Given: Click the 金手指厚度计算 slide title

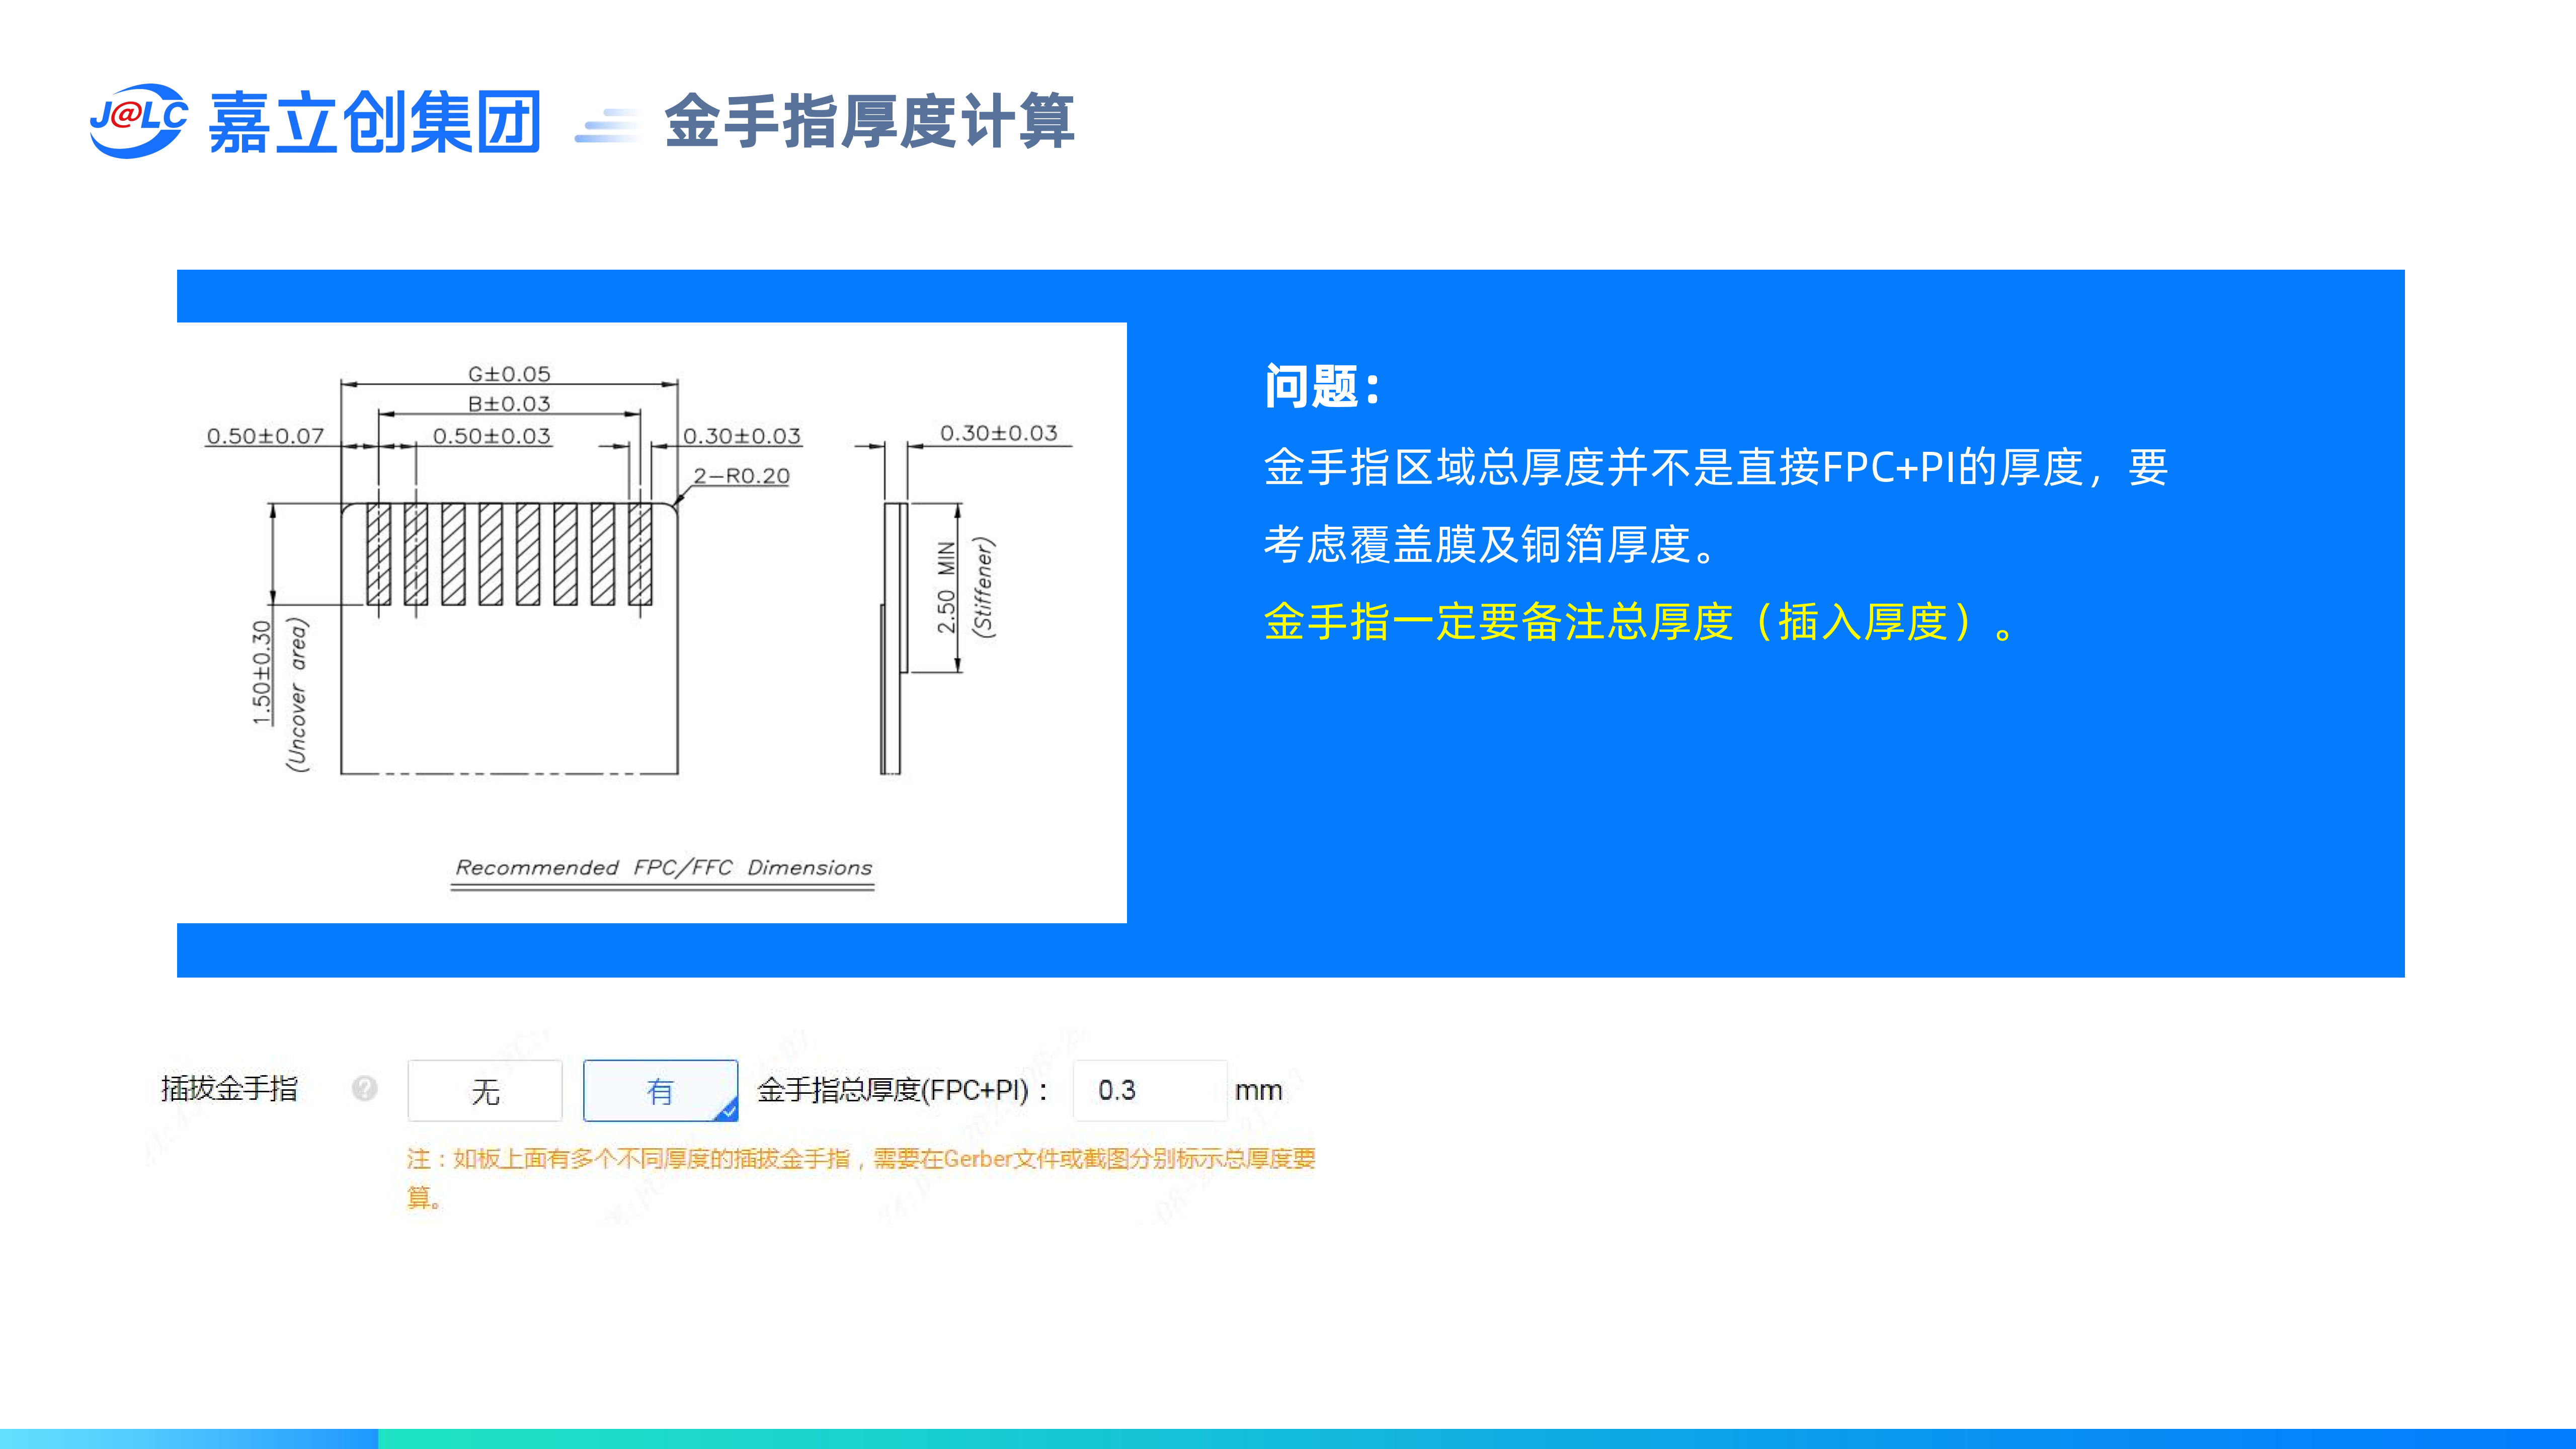Looking at the screenshot, I should 869,122.
